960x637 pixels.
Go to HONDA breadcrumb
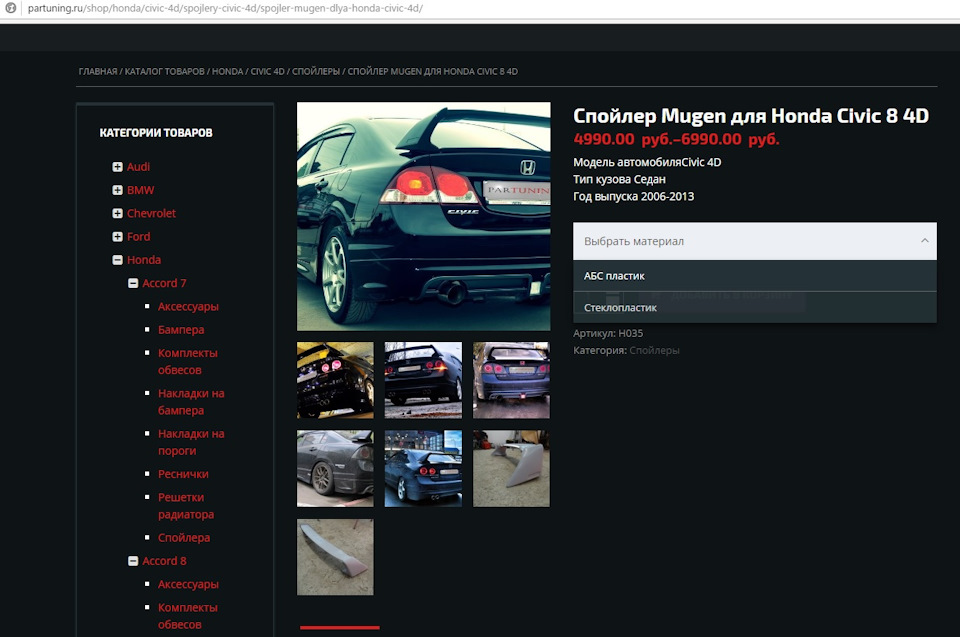coord(228,72)
